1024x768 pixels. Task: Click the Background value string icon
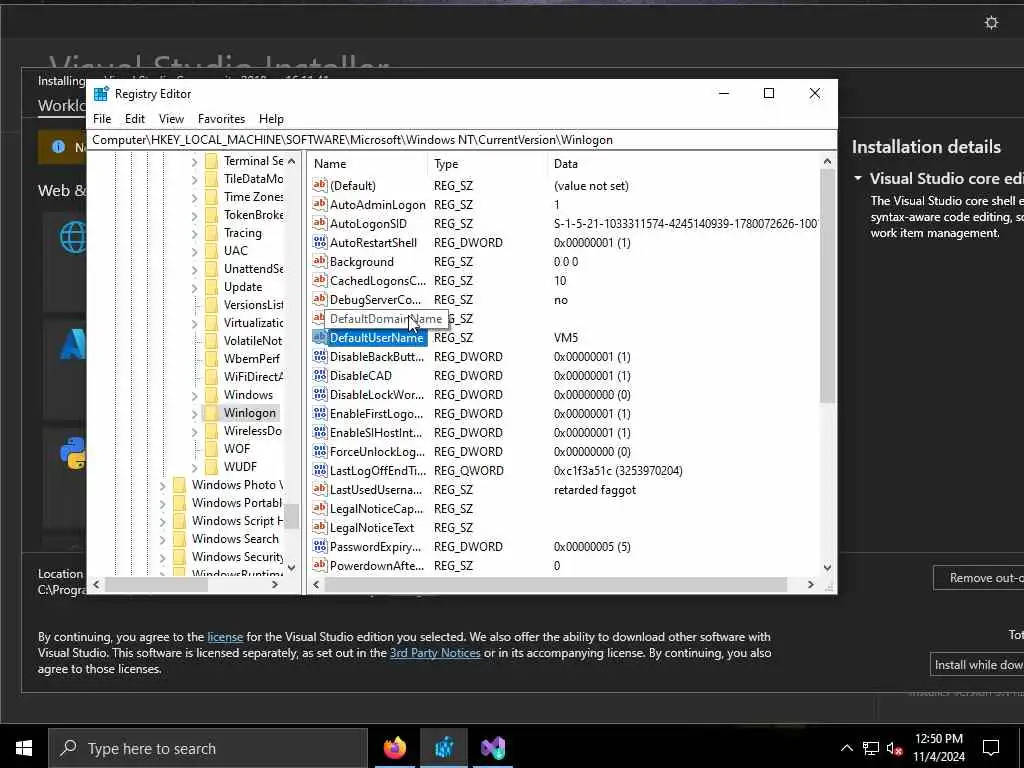pos(319,261)
